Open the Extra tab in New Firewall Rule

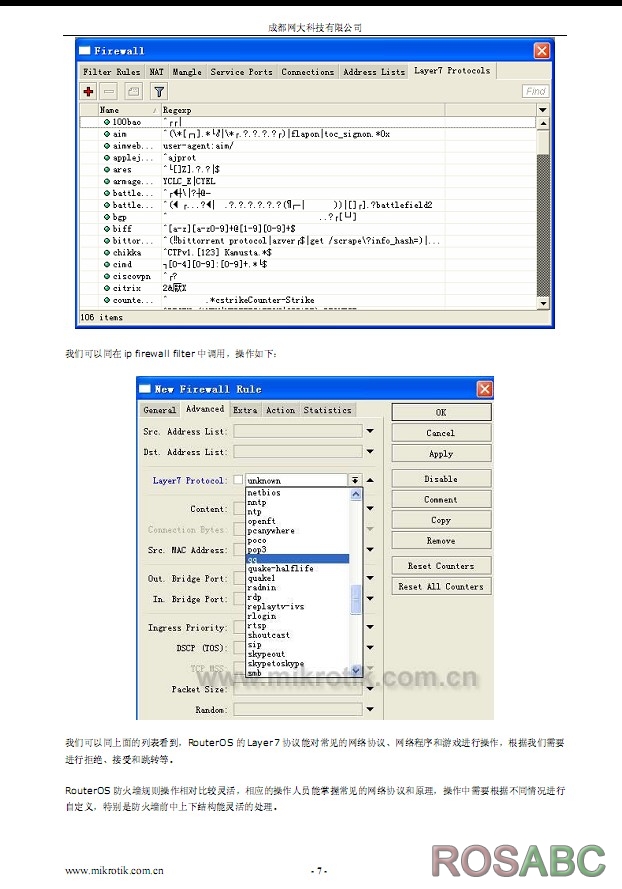[245, 410]
